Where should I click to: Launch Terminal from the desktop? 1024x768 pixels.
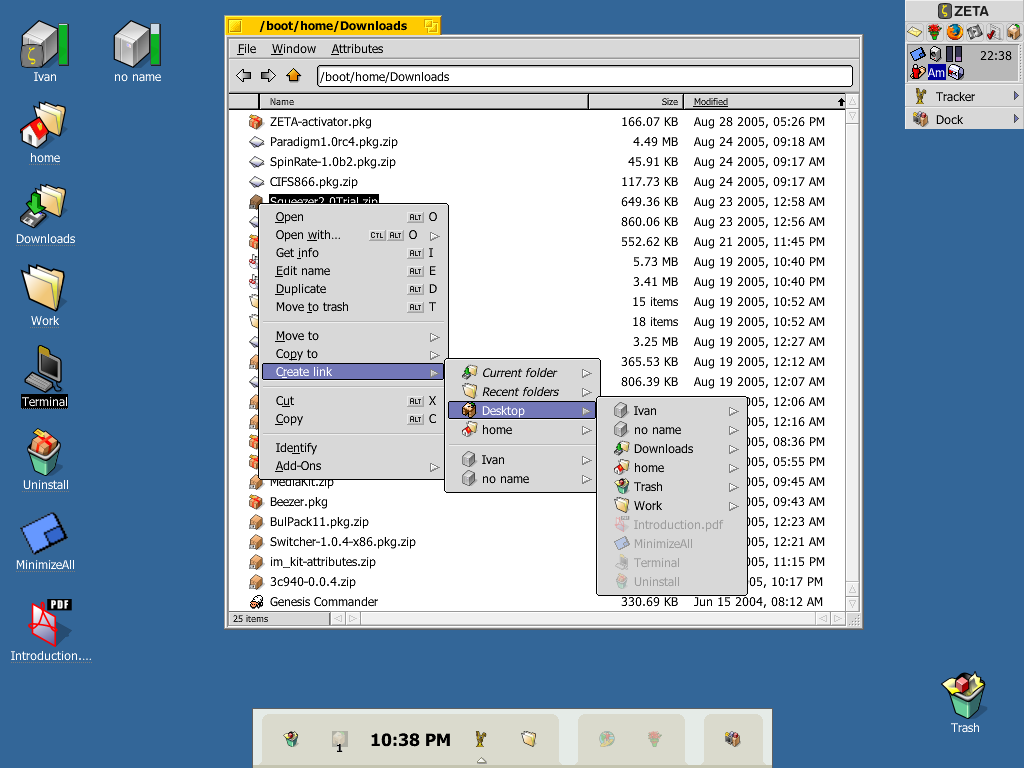click(x=44, y=369)
